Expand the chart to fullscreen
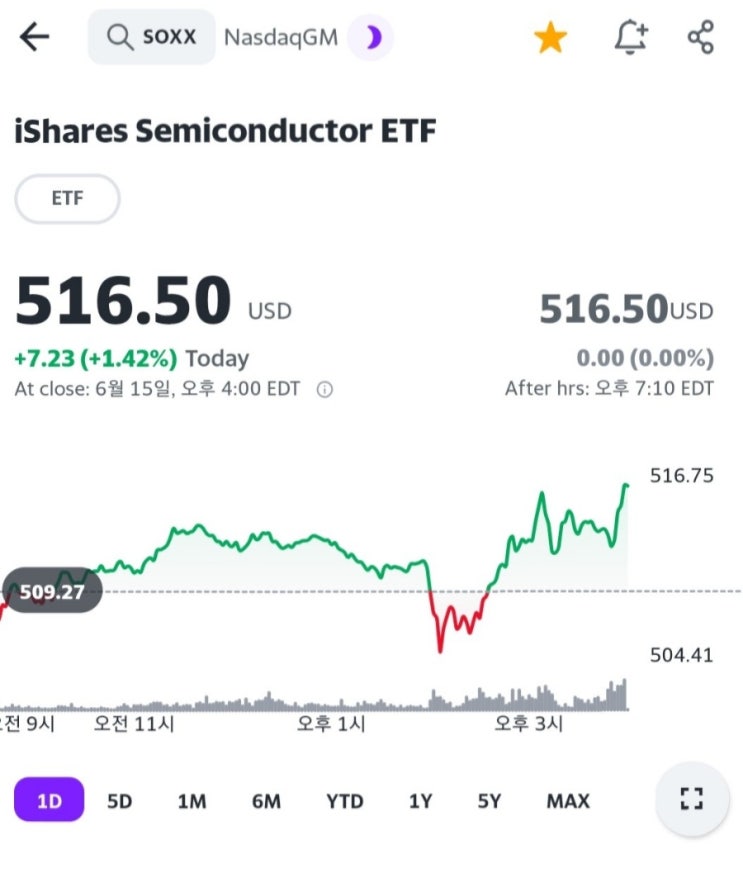This screenshot has width=743, height=873. (x=691, y=799)
